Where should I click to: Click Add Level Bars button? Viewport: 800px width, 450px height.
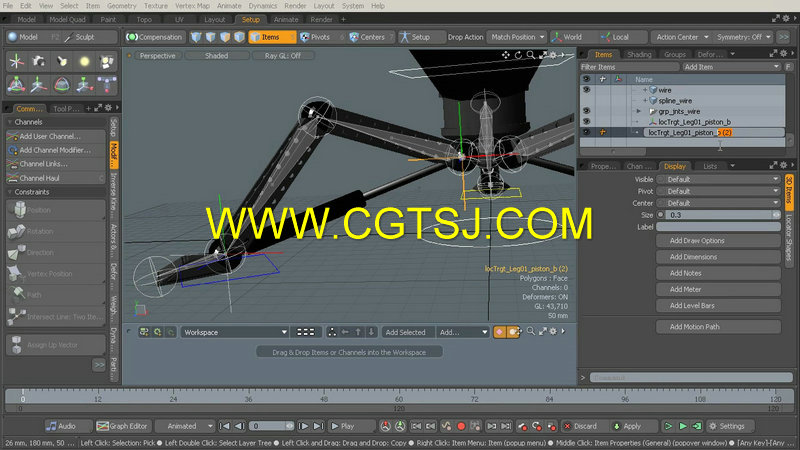pyautogui.click(x=718, y=306)
